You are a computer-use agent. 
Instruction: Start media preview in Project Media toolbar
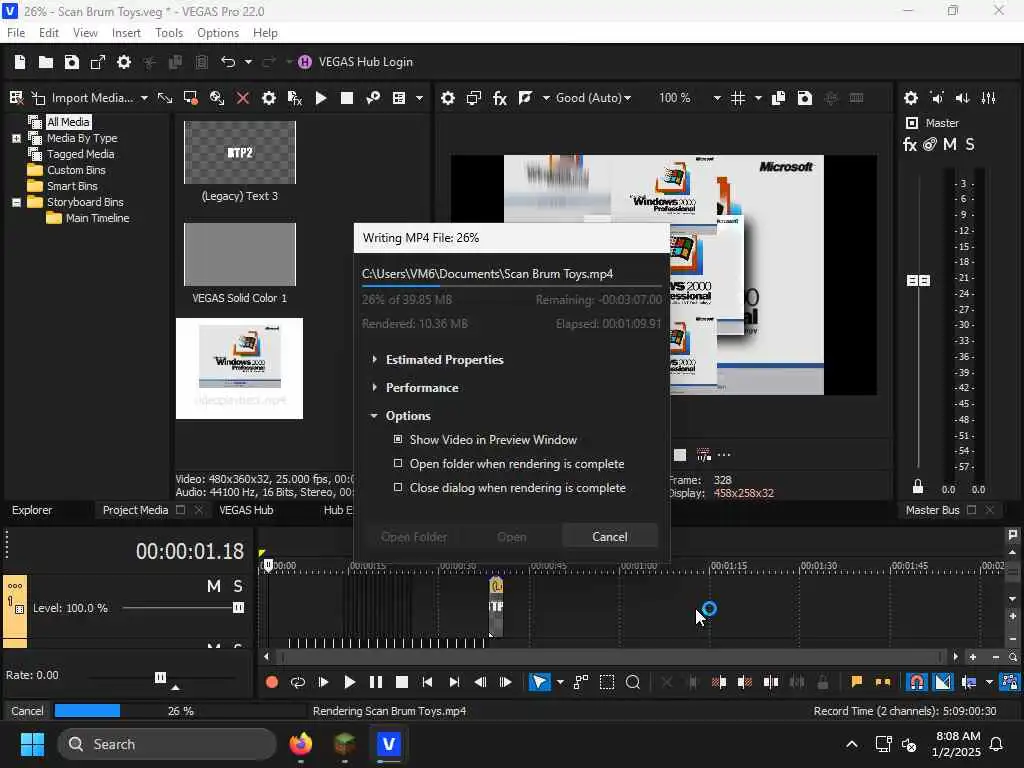point(321,98)
